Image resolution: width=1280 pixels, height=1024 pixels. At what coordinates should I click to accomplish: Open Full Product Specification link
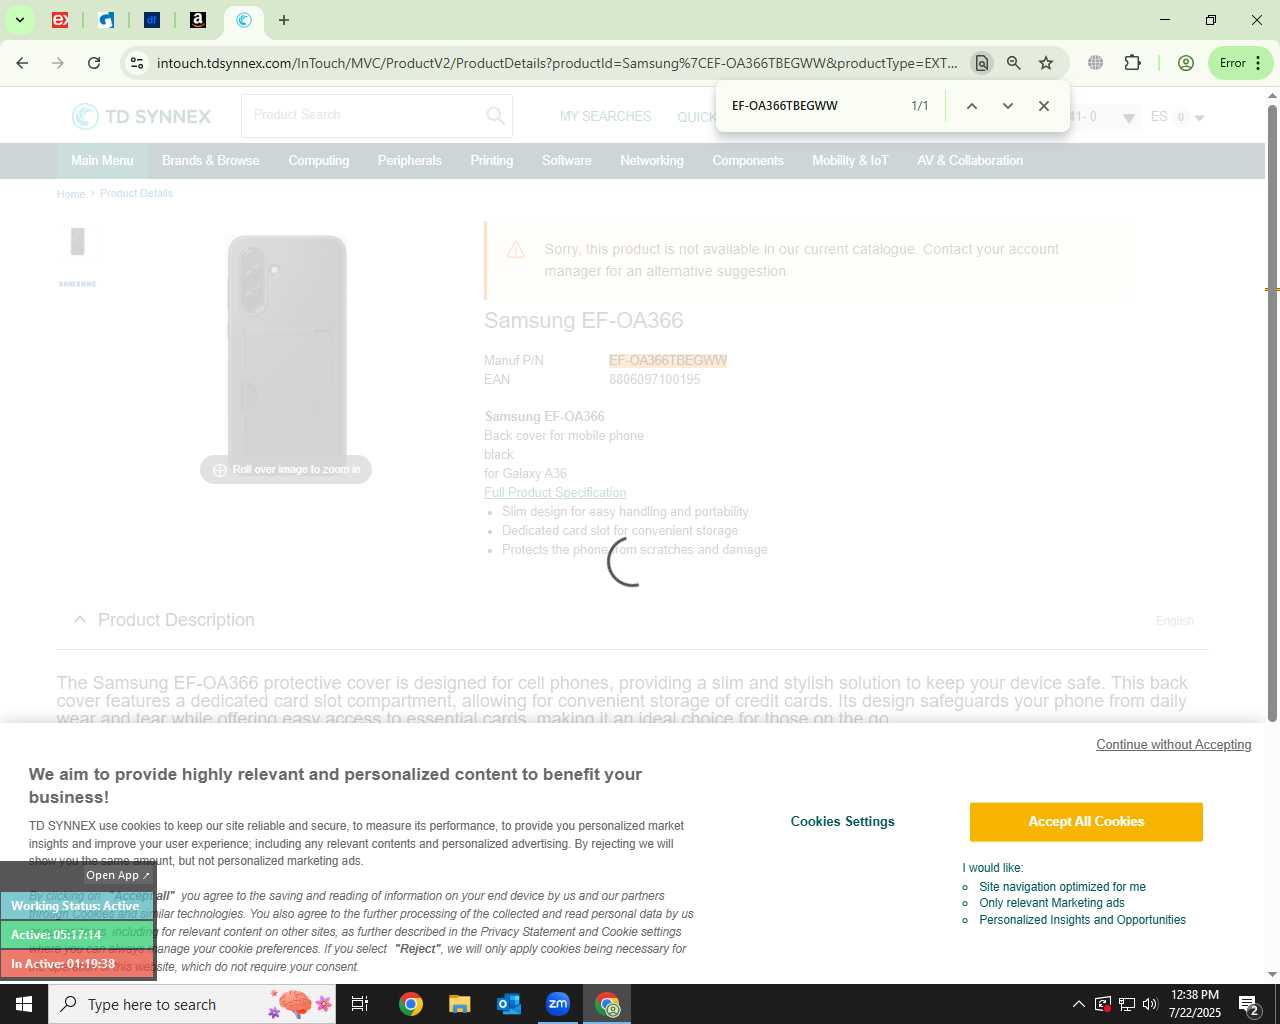[555, 493]
